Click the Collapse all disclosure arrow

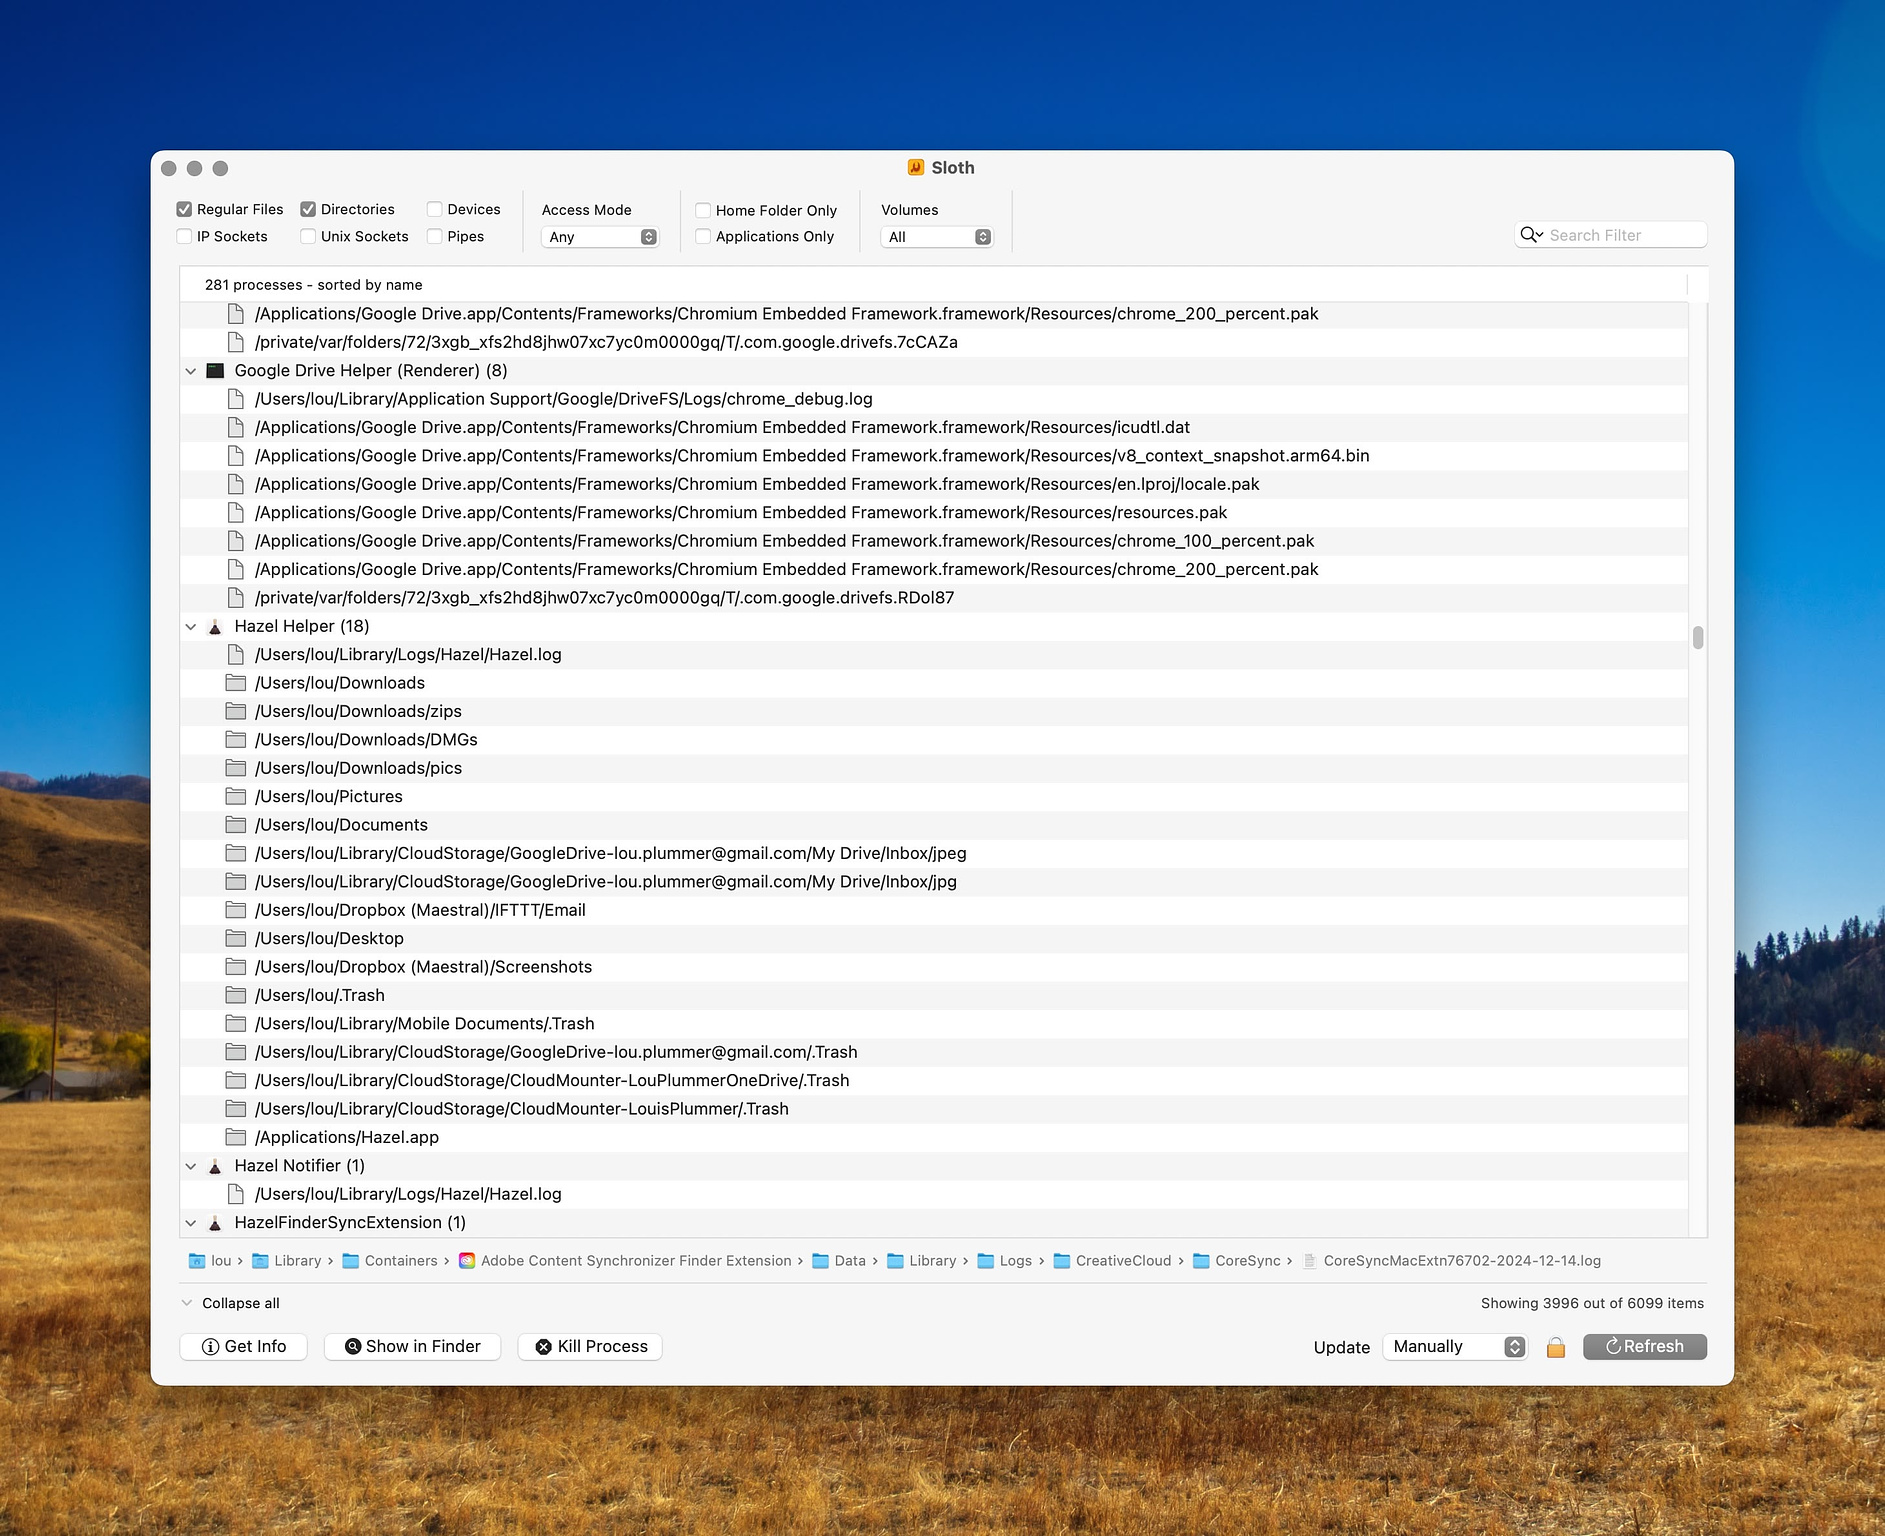click(x=187, y=1303)
